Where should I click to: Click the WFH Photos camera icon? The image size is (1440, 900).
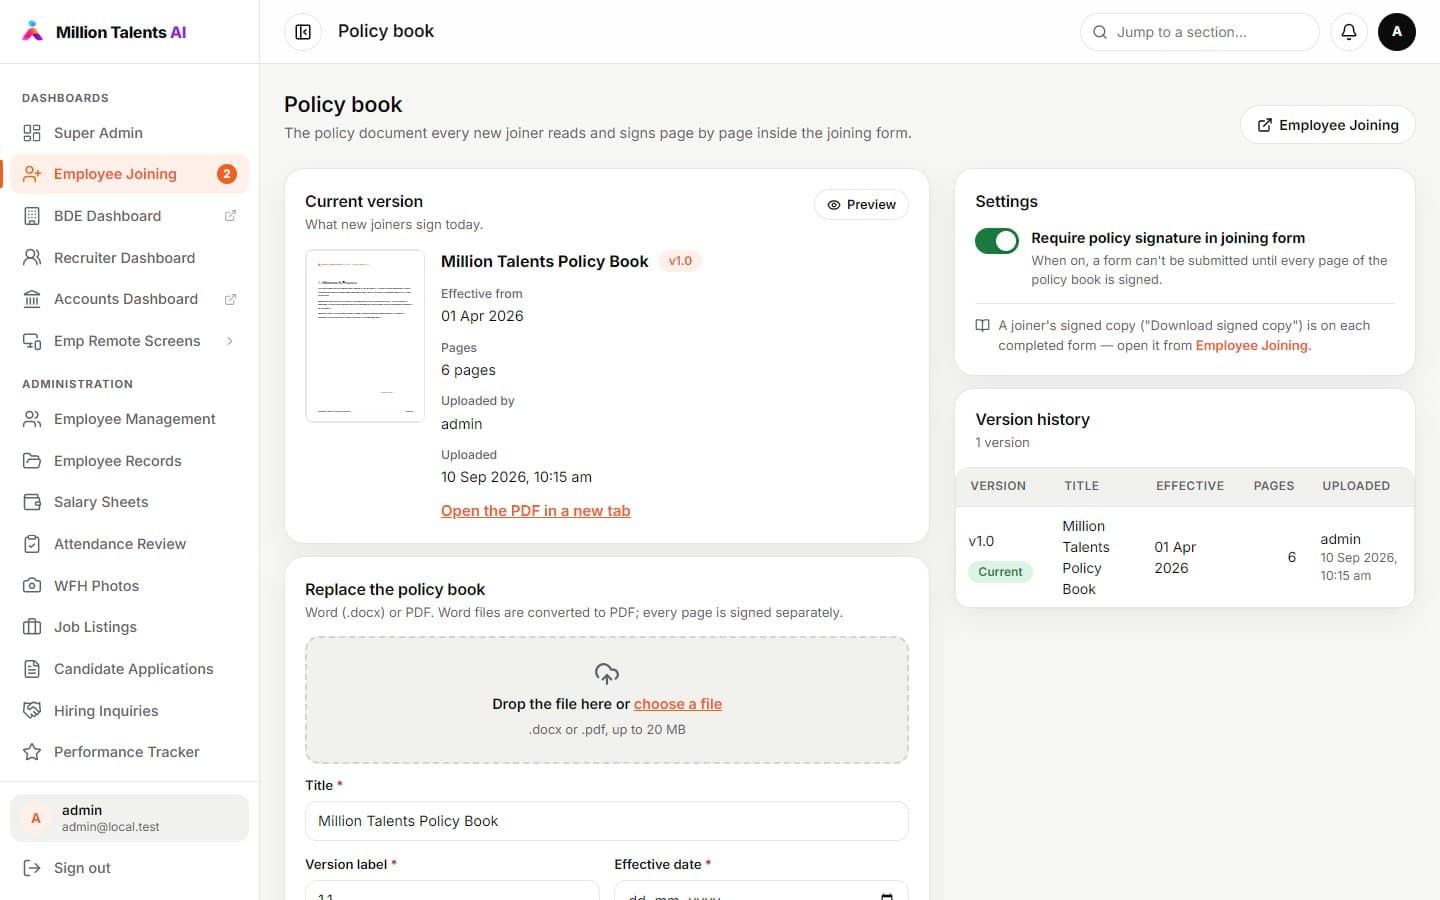(x=32, y=586)
